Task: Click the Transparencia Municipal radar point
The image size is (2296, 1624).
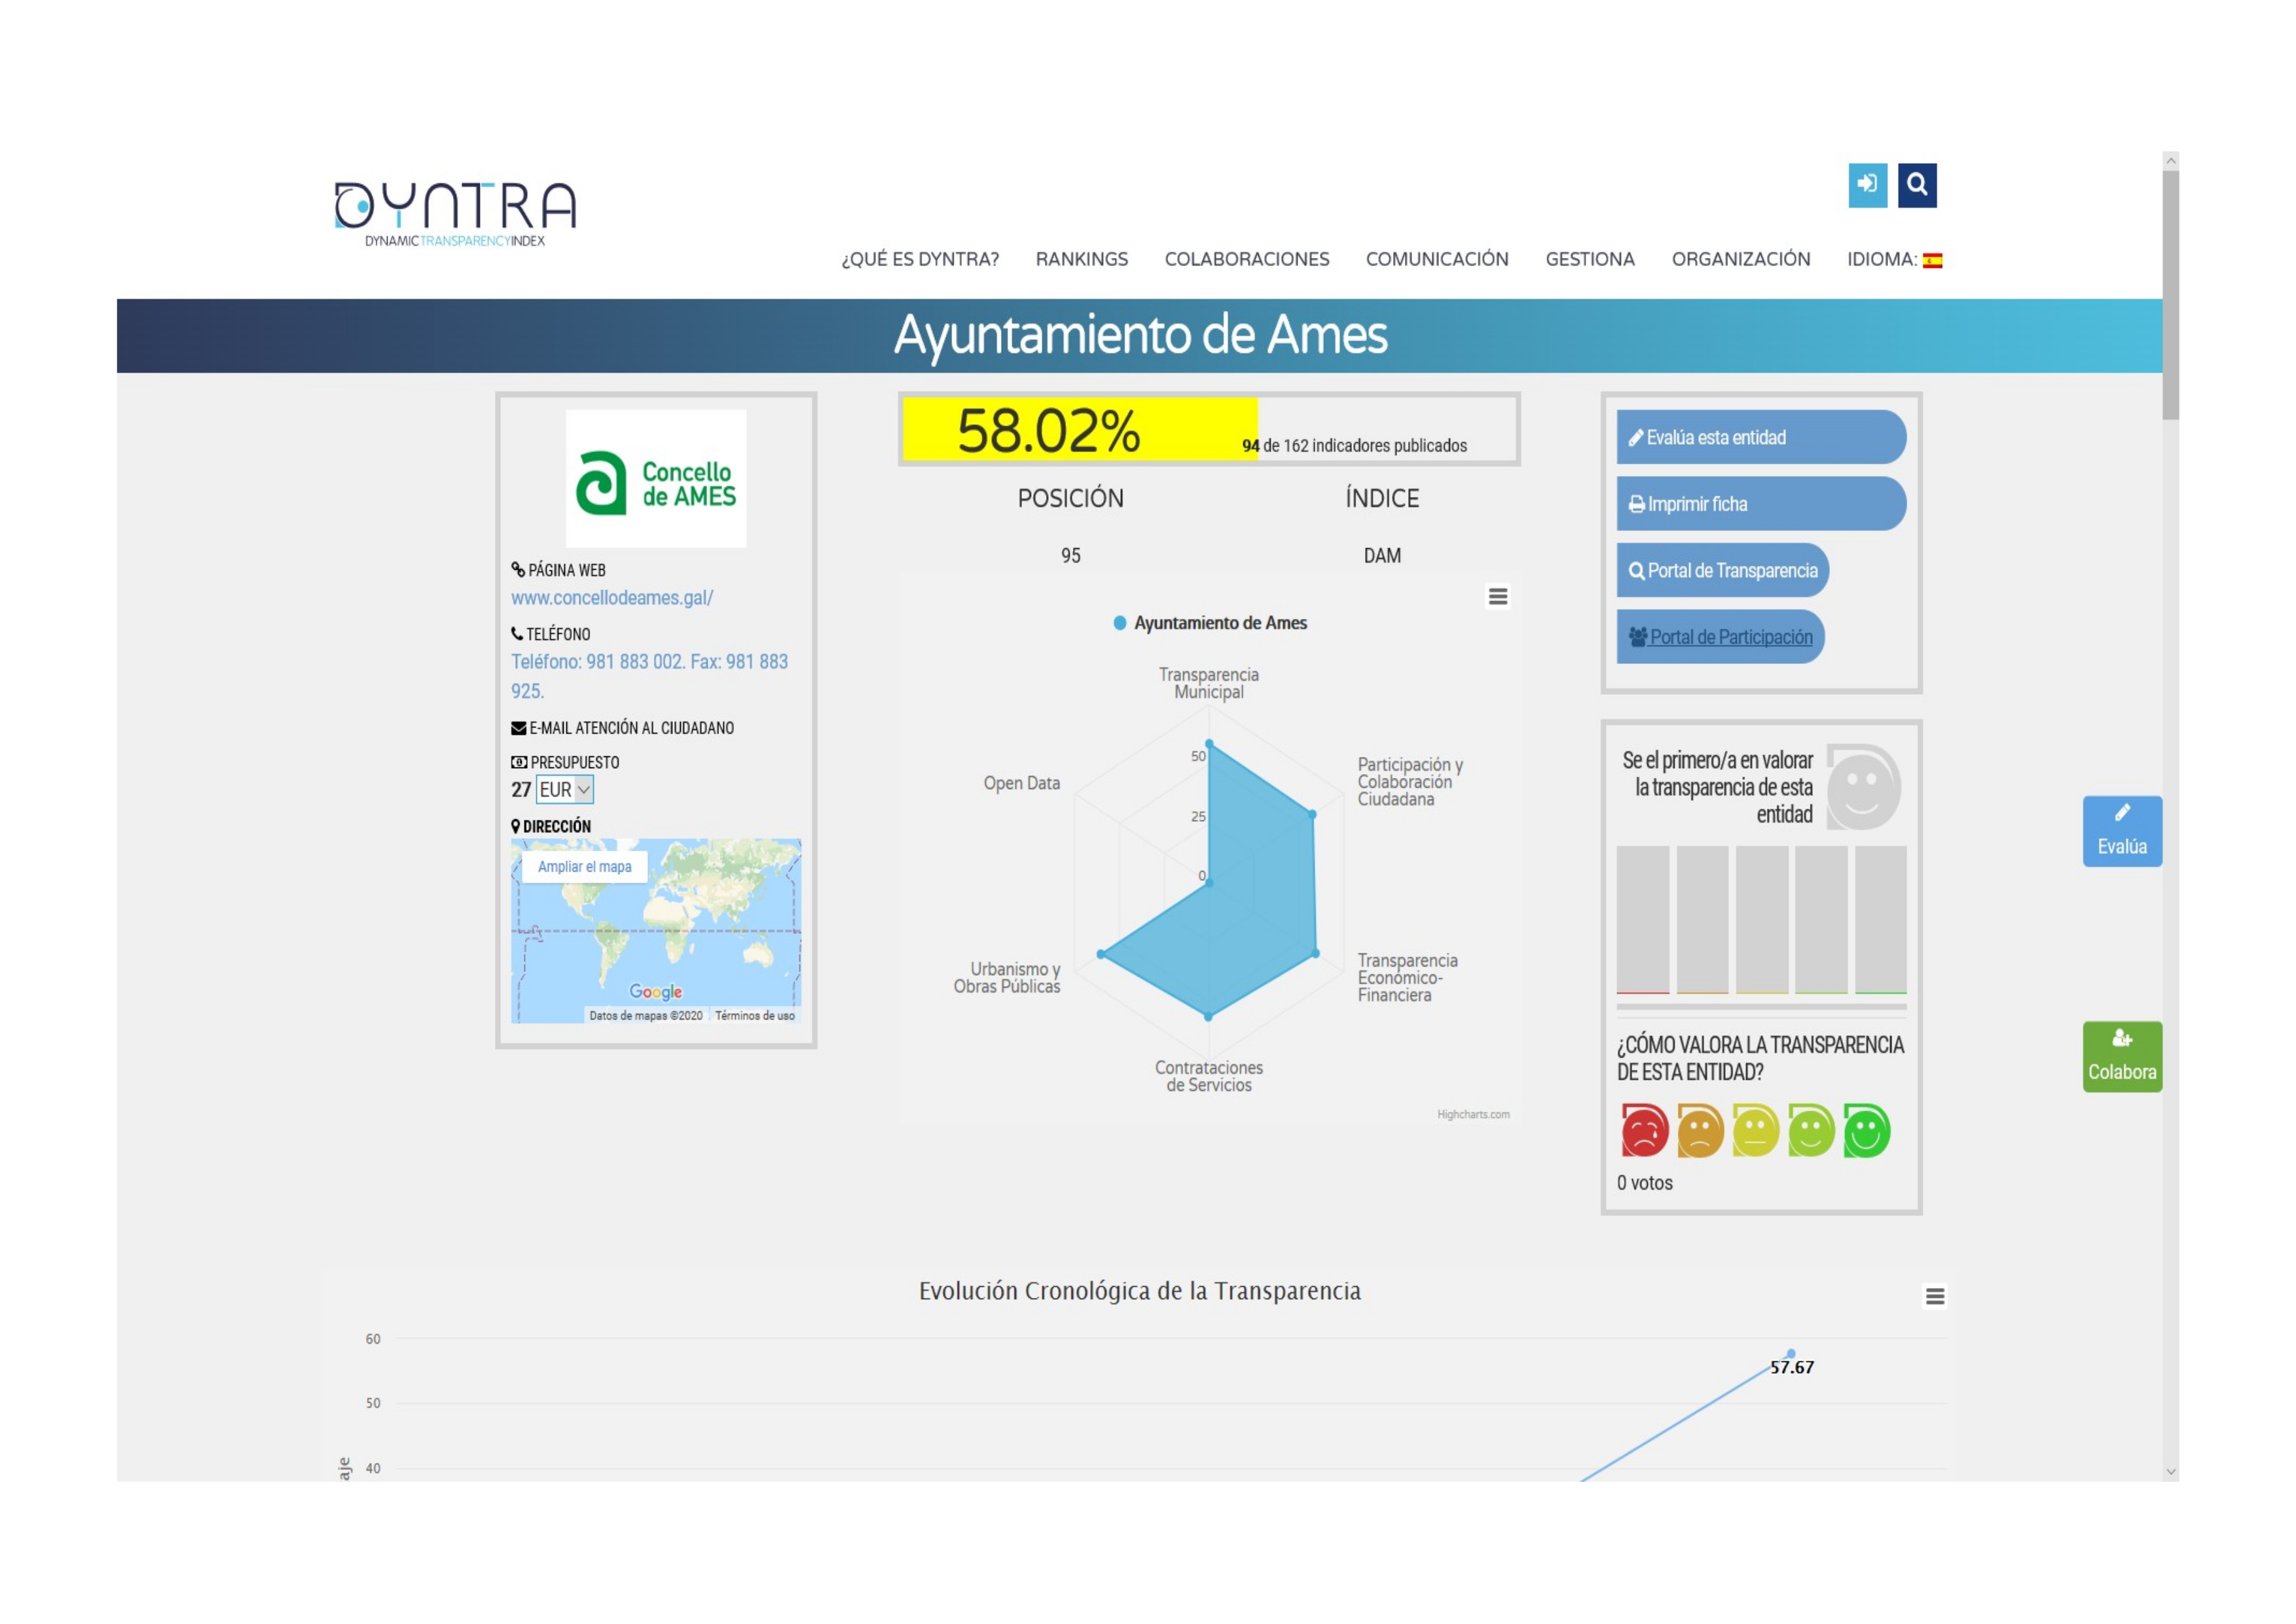Action: 1209,744
